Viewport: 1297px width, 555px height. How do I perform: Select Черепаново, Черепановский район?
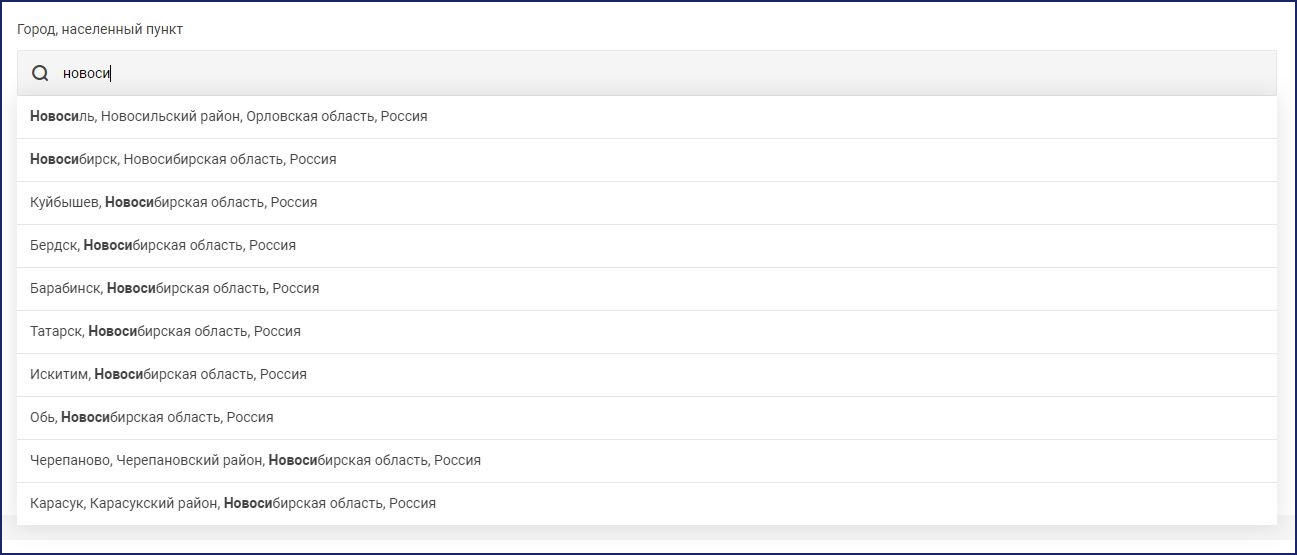tap(647, 461)
